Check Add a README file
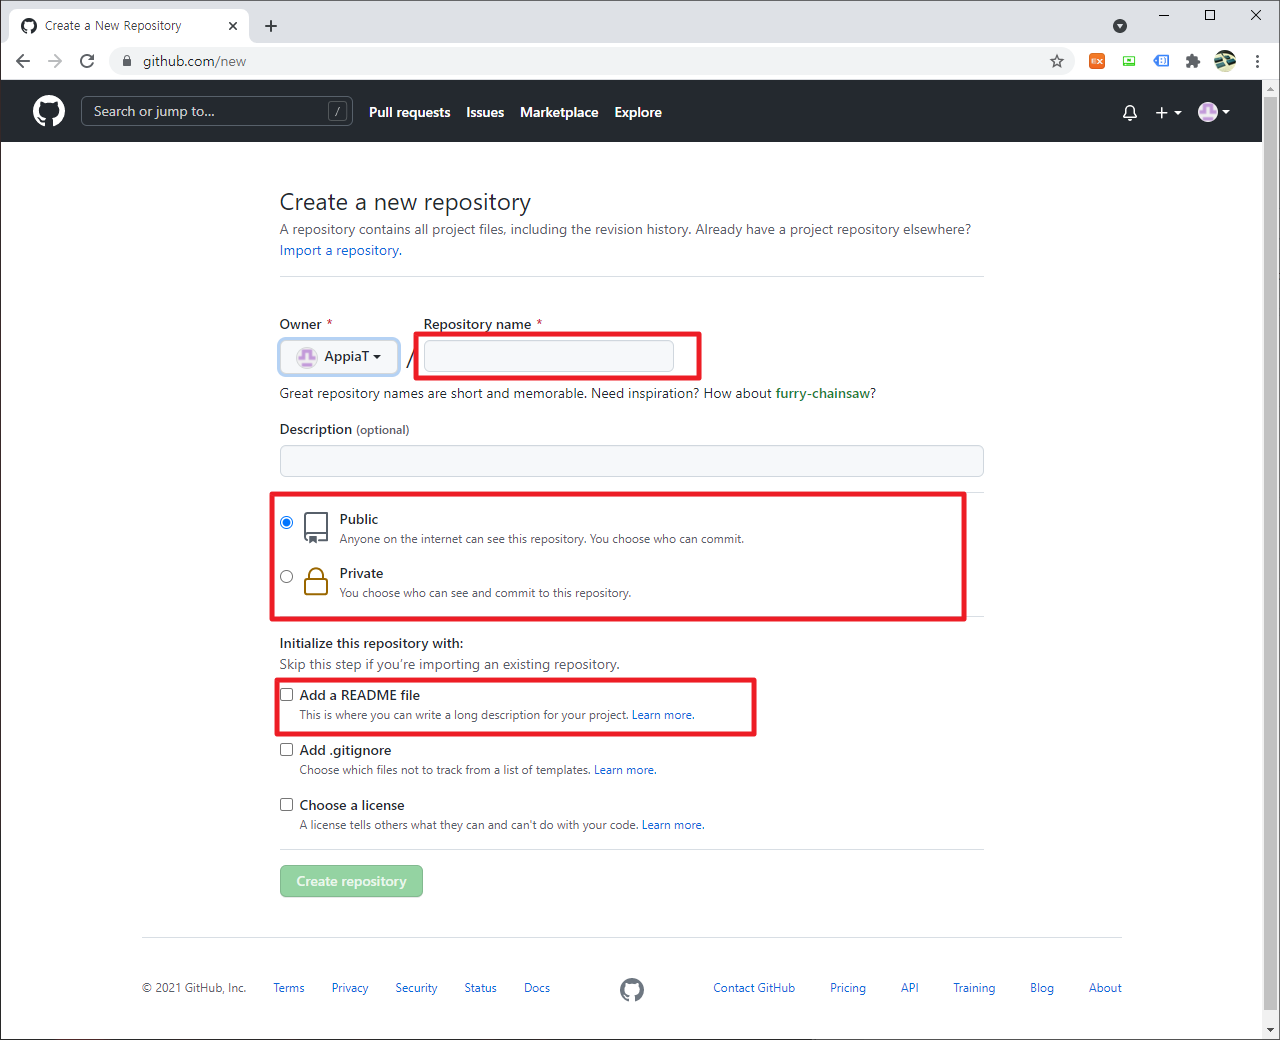The height and width of the screenshot is (1040, 1280). 287,694
